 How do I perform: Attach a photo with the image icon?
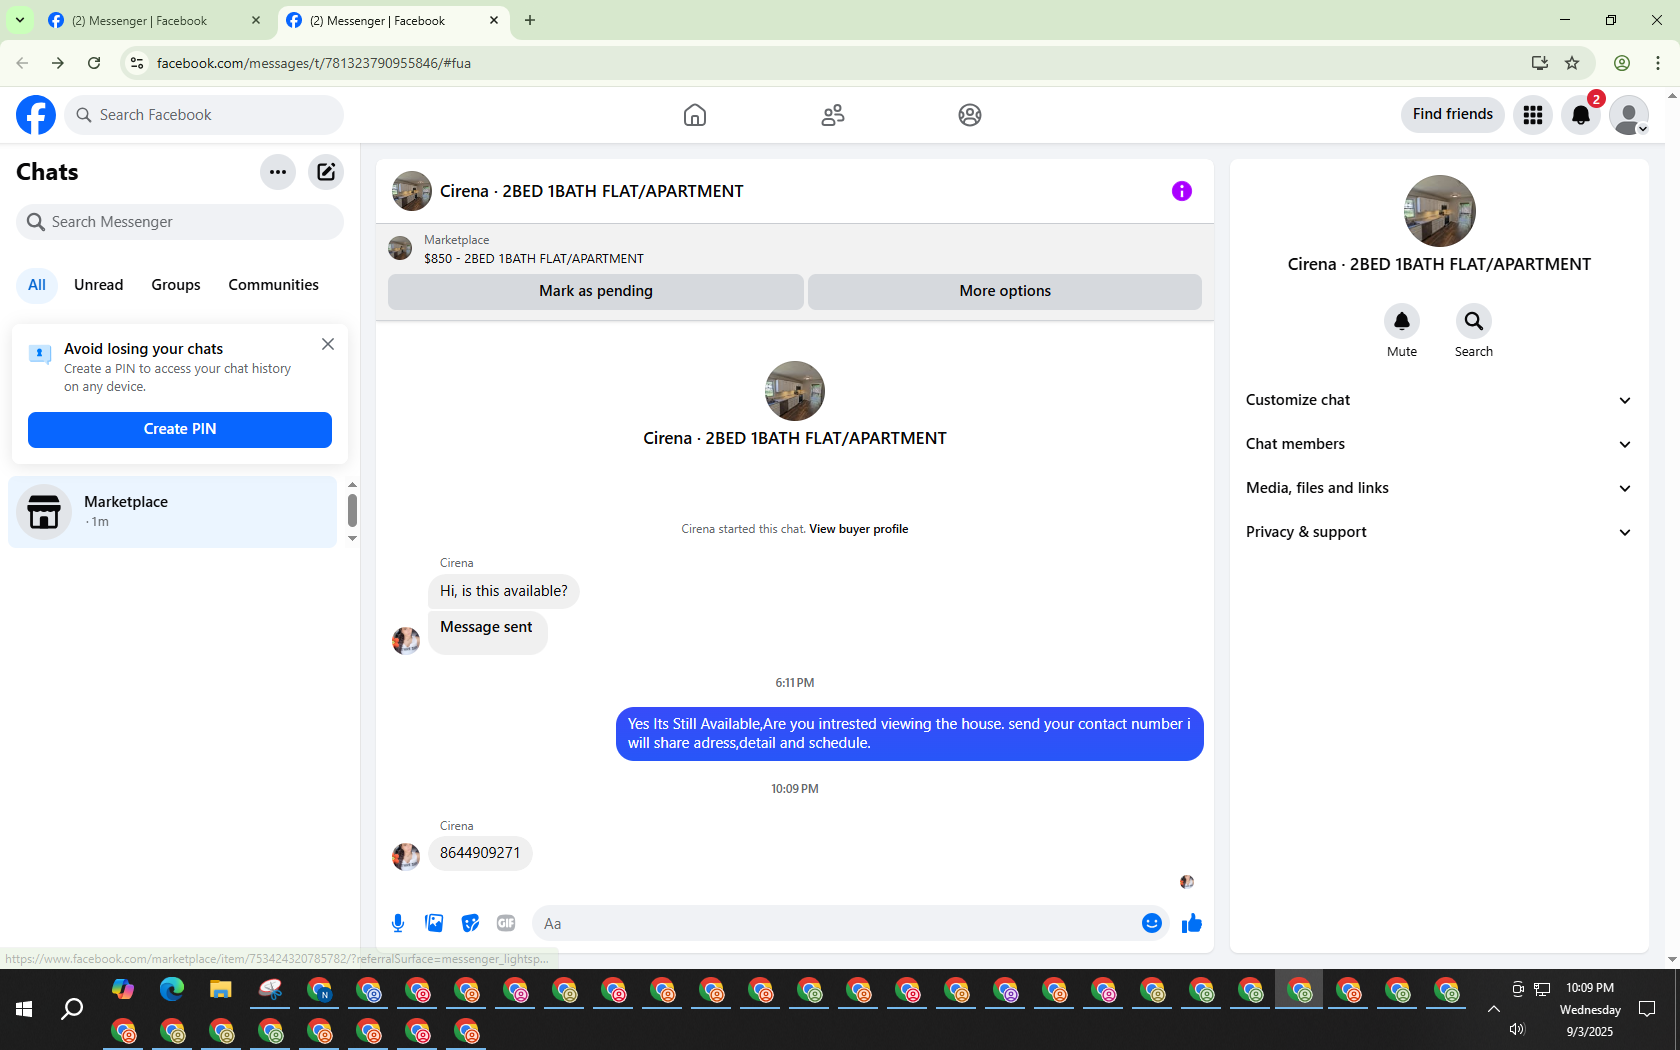pos(434,923)
